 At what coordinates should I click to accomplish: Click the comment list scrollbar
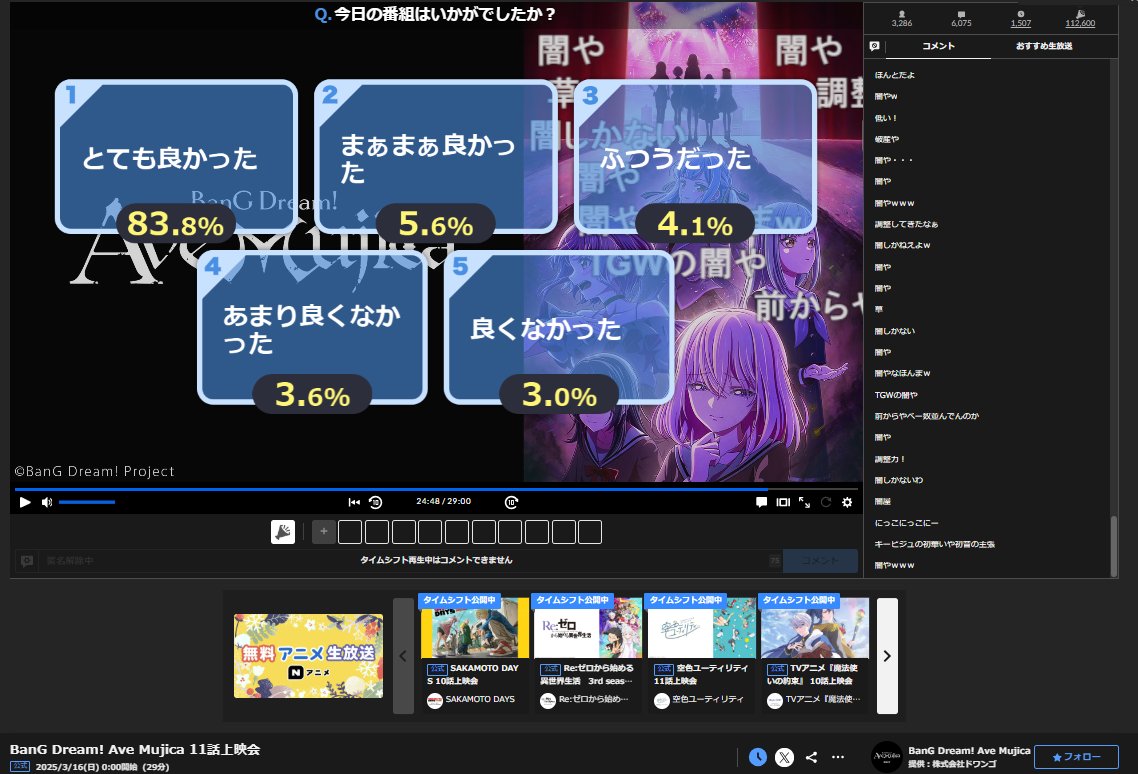coord(1114,545)
